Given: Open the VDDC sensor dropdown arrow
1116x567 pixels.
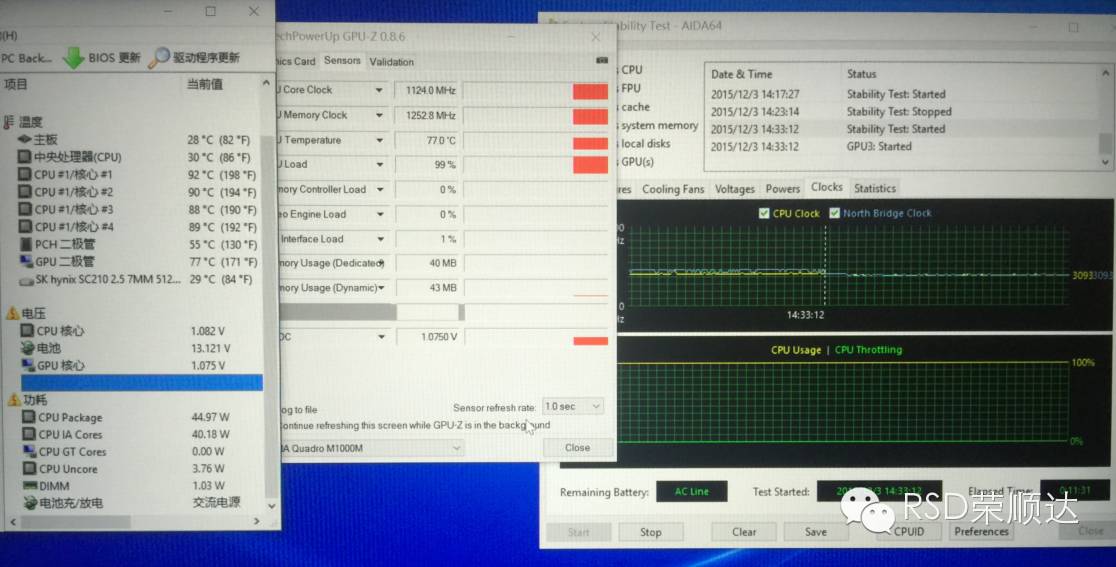Looking at the screenshot, I should tap(381, 337).
